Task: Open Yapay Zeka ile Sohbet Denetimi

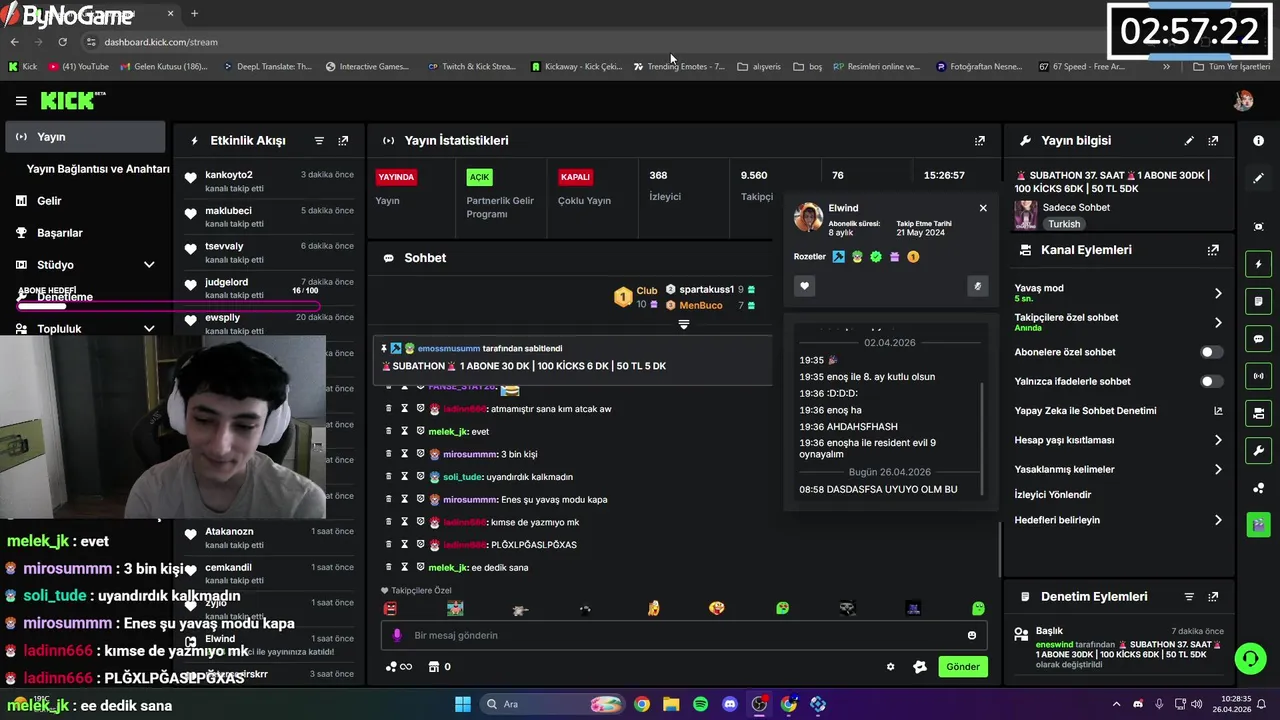Action: [x=1118, y=411]
